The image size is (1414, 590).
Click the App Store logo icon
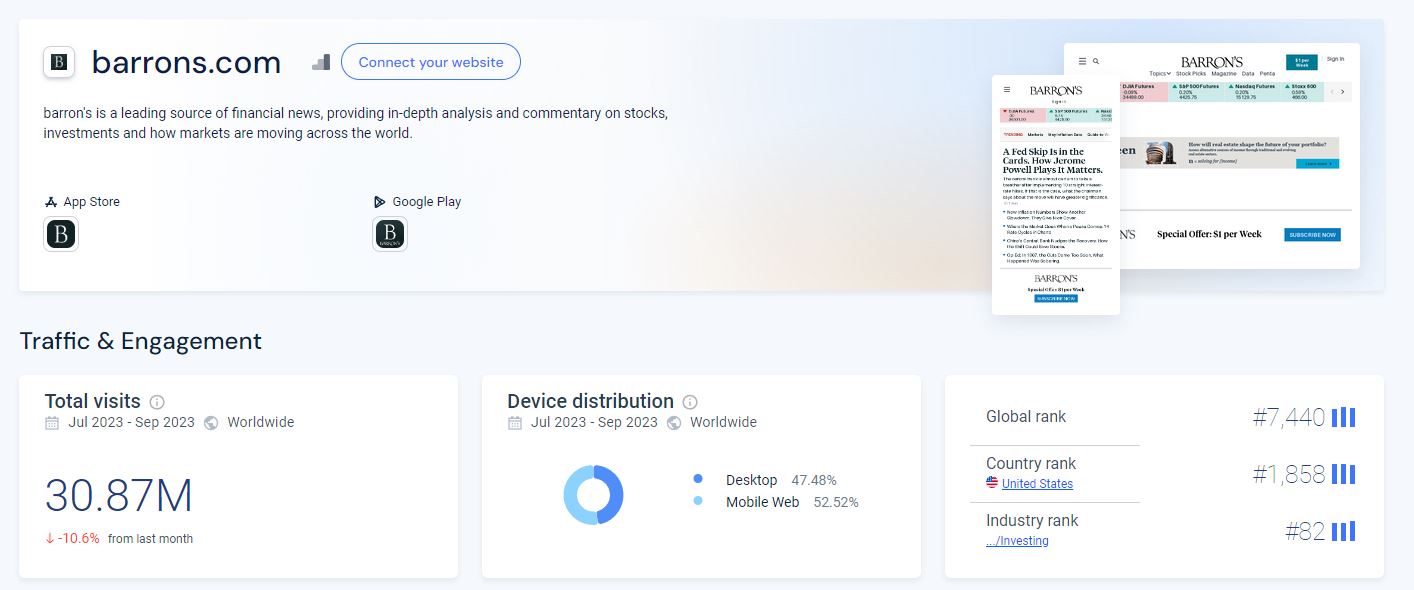[51, 202]
